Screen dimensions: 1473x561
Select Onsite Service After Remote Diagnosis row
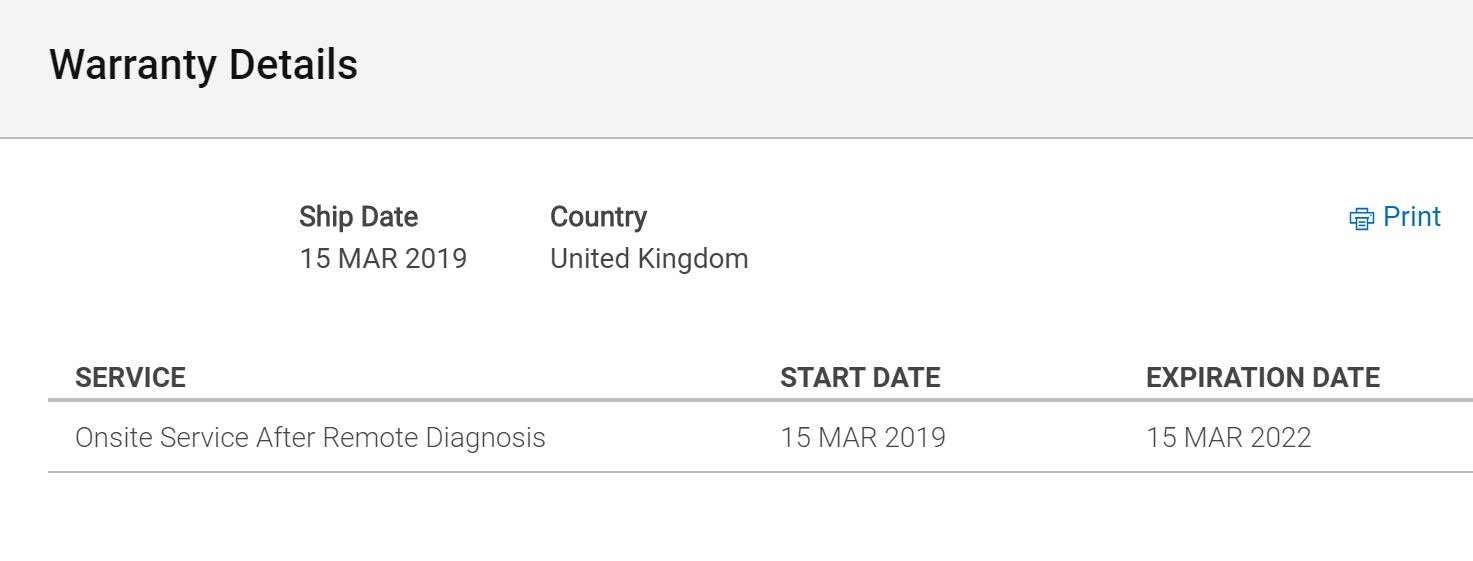point(760,437)
